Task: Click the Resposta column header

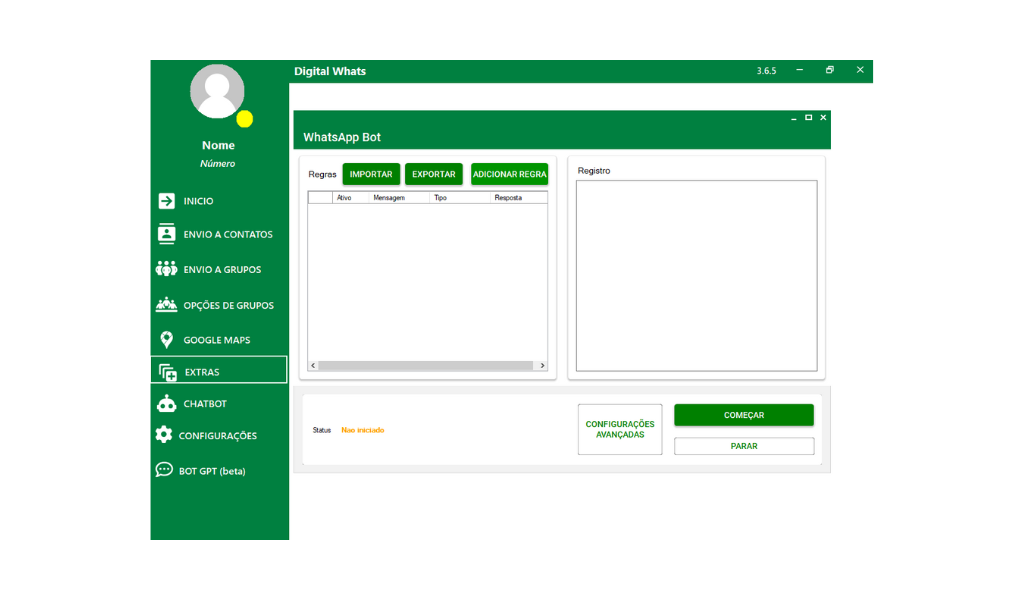Action: pyautogui.click(x=508, y=198)
